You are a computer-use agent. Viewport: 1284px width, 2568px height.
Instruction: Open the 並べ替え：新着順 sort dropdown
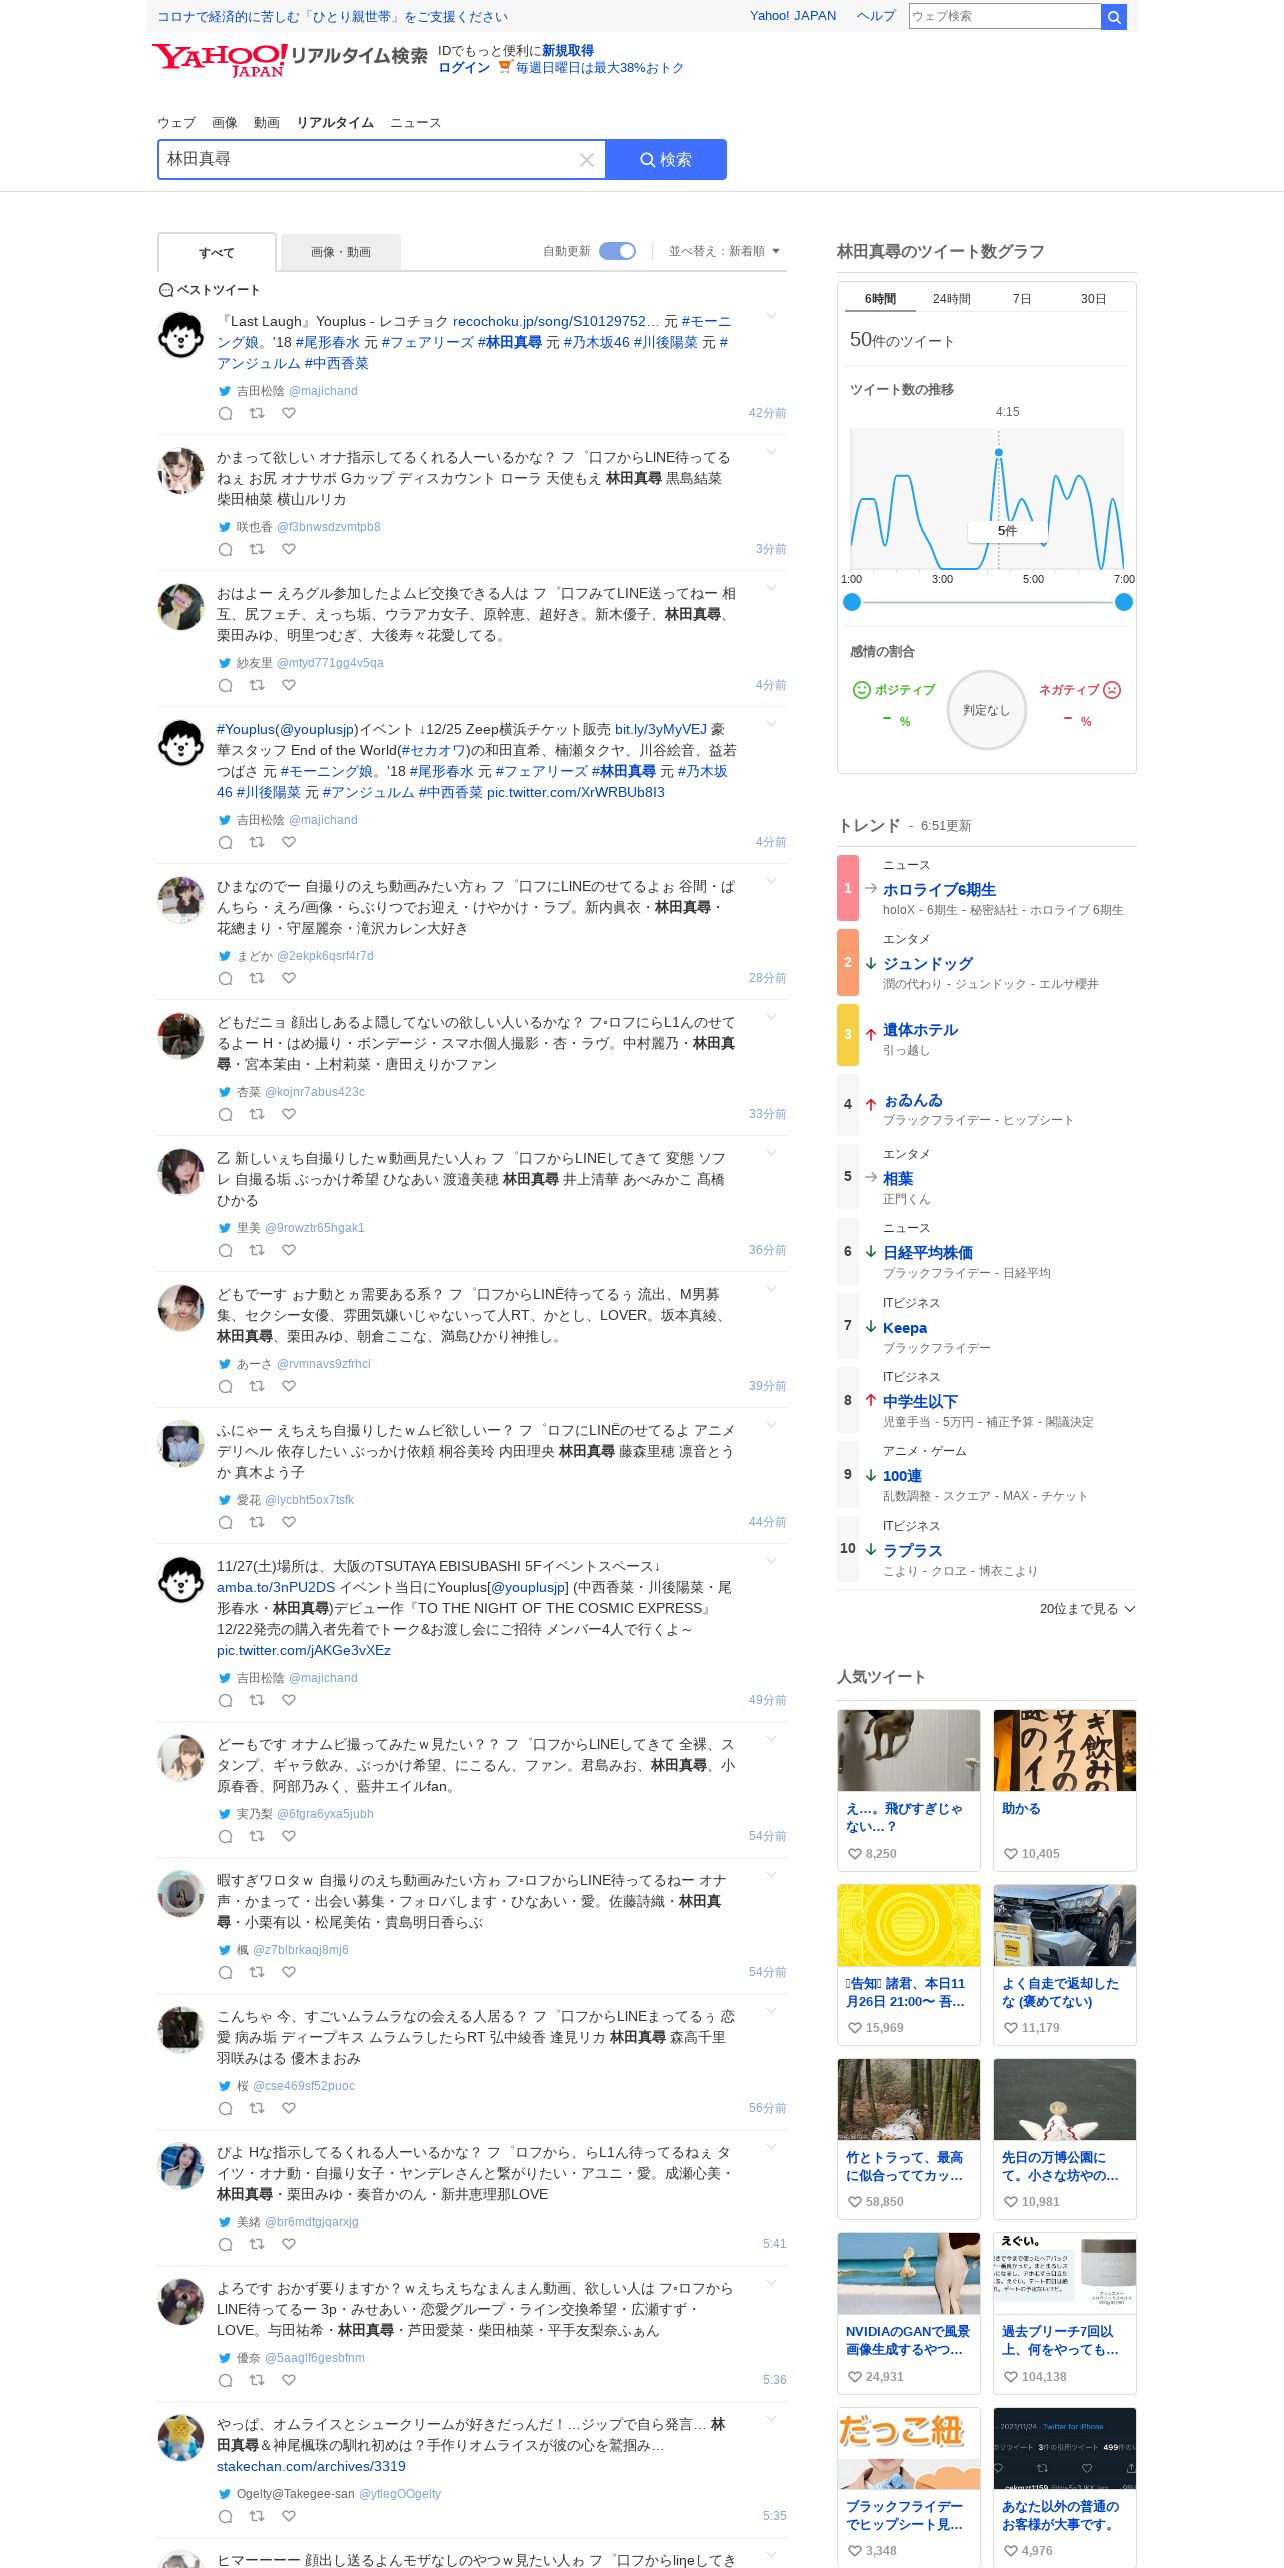pos(724,251)
